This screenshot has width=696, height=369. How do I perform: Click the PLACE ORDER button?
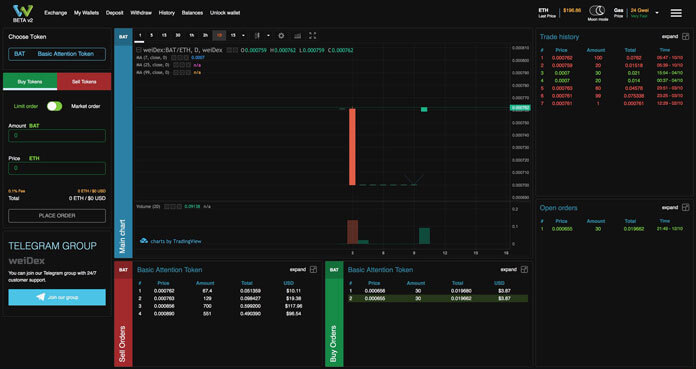57,216
